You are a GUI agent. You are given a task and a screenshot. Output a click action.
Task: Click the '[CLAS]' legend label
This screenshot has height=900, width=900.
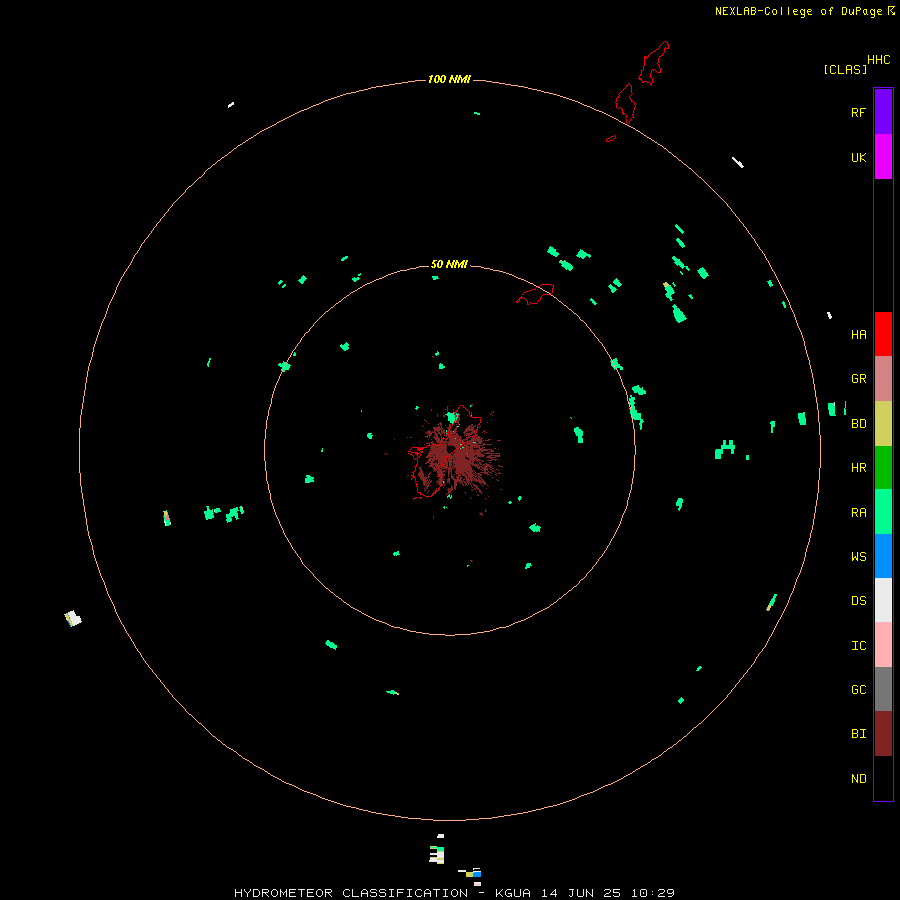(x=845, y=69)
